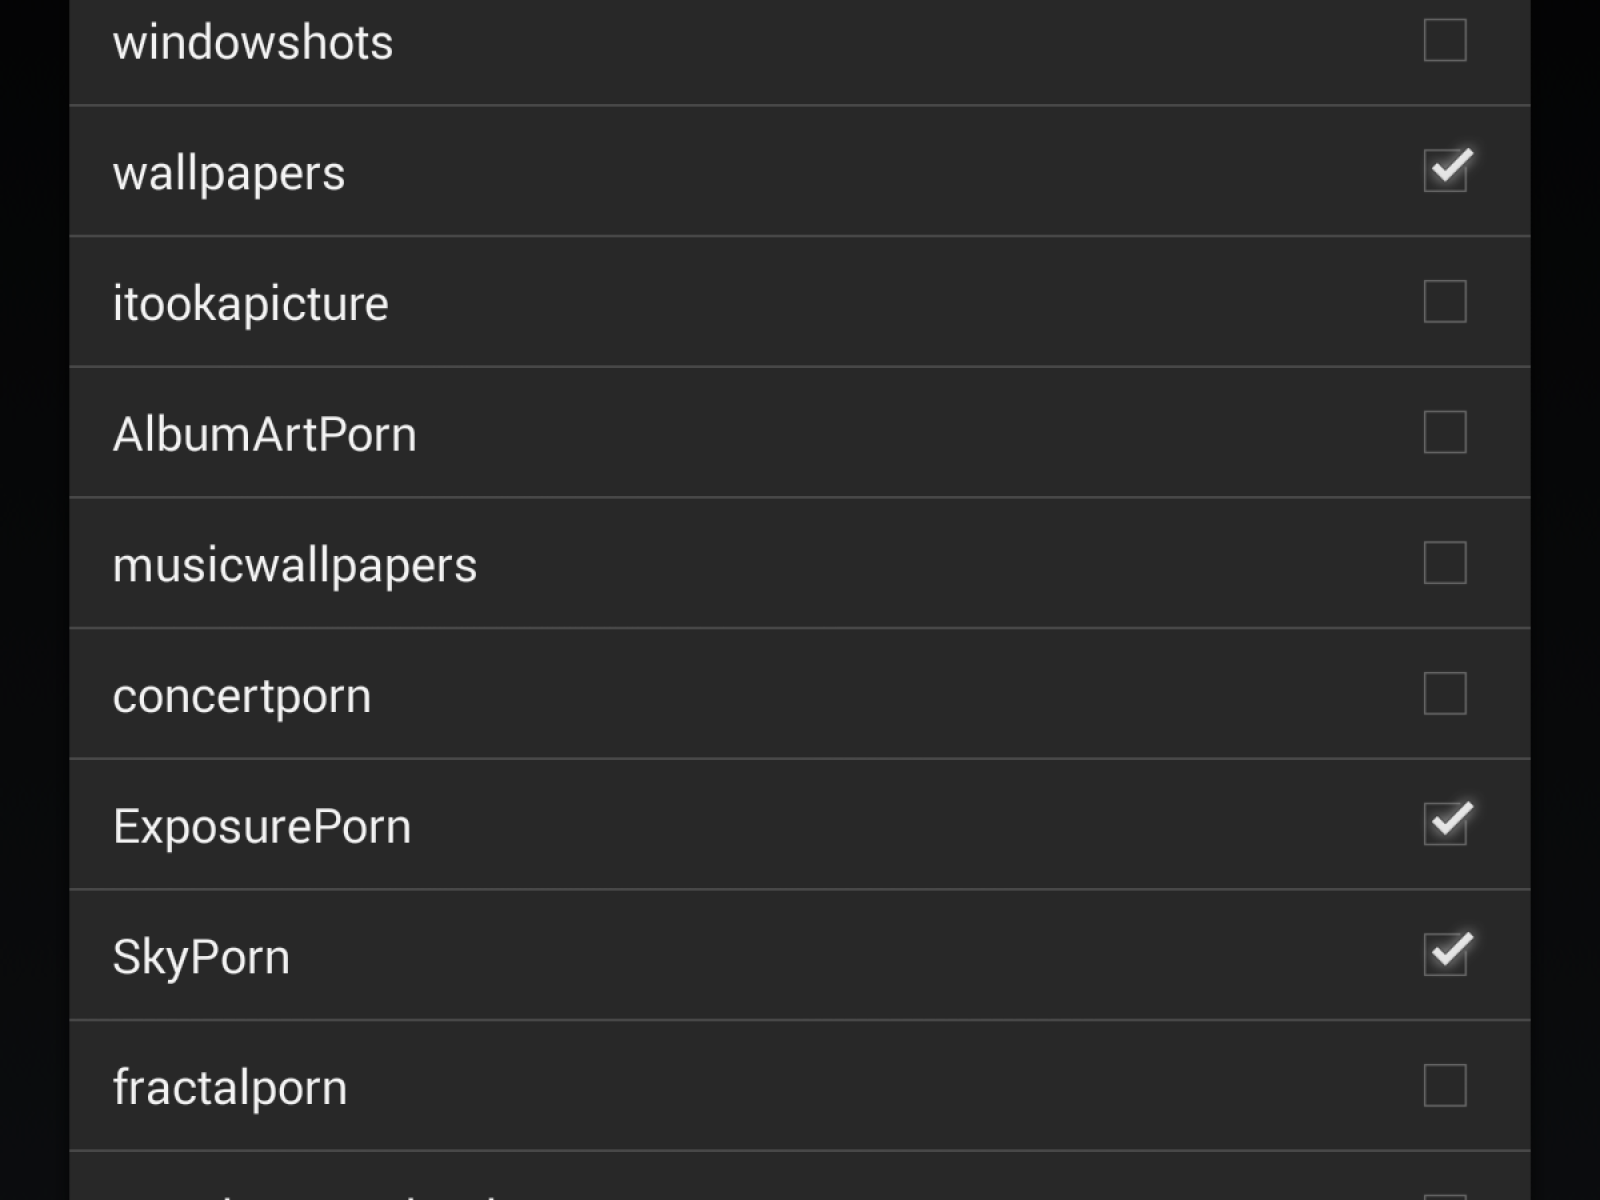Click the fractalporn entry label
The image size is (1600, 1200).
230,1088
